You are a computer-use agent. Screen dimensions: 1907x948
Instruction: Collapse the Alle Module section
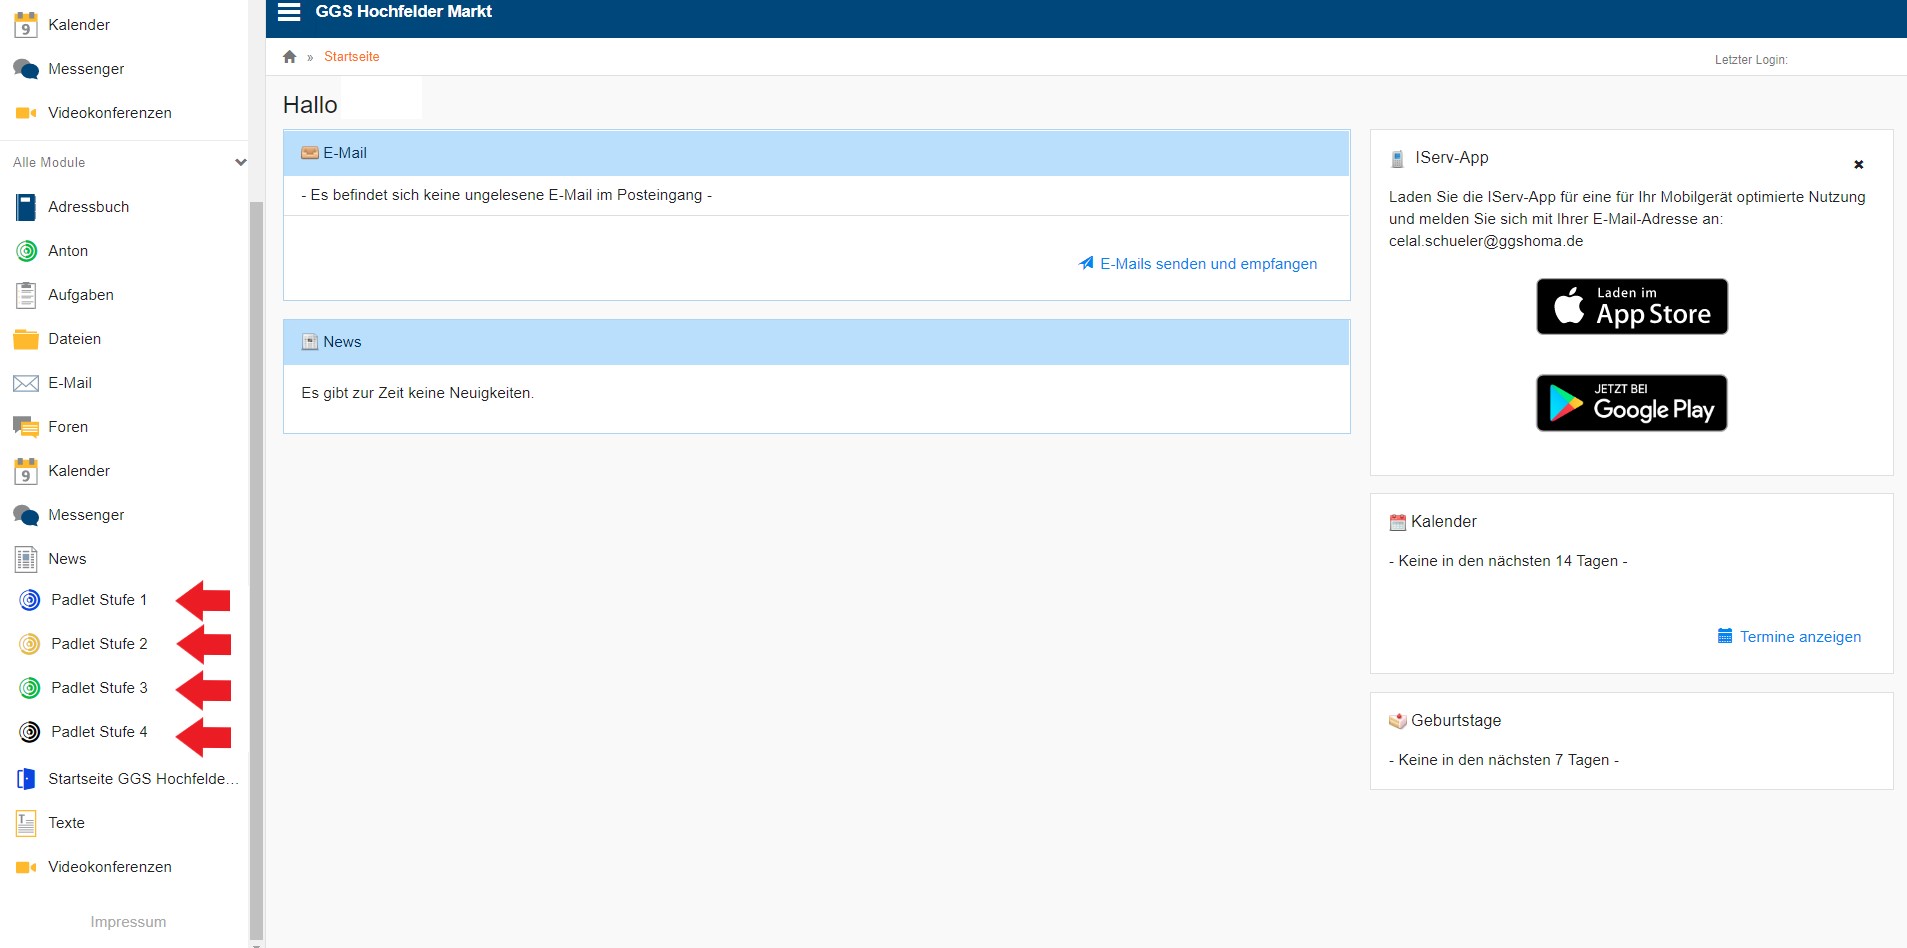pyautogui.click(x=240, y=162)
